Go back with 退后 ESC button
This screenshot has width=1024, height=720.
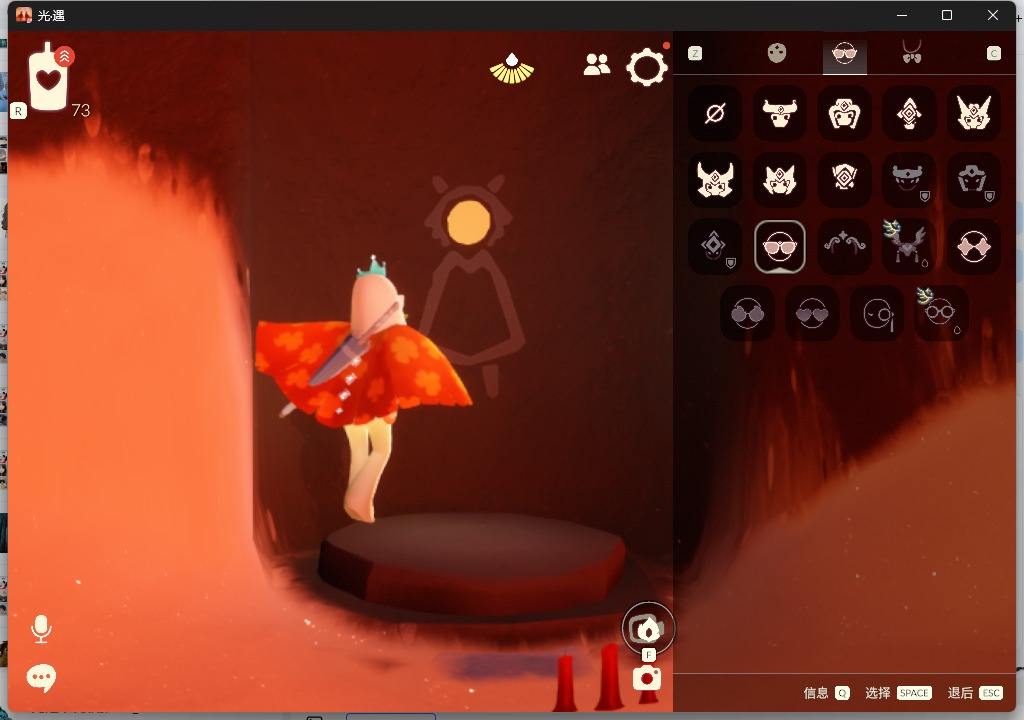[975, 693]
